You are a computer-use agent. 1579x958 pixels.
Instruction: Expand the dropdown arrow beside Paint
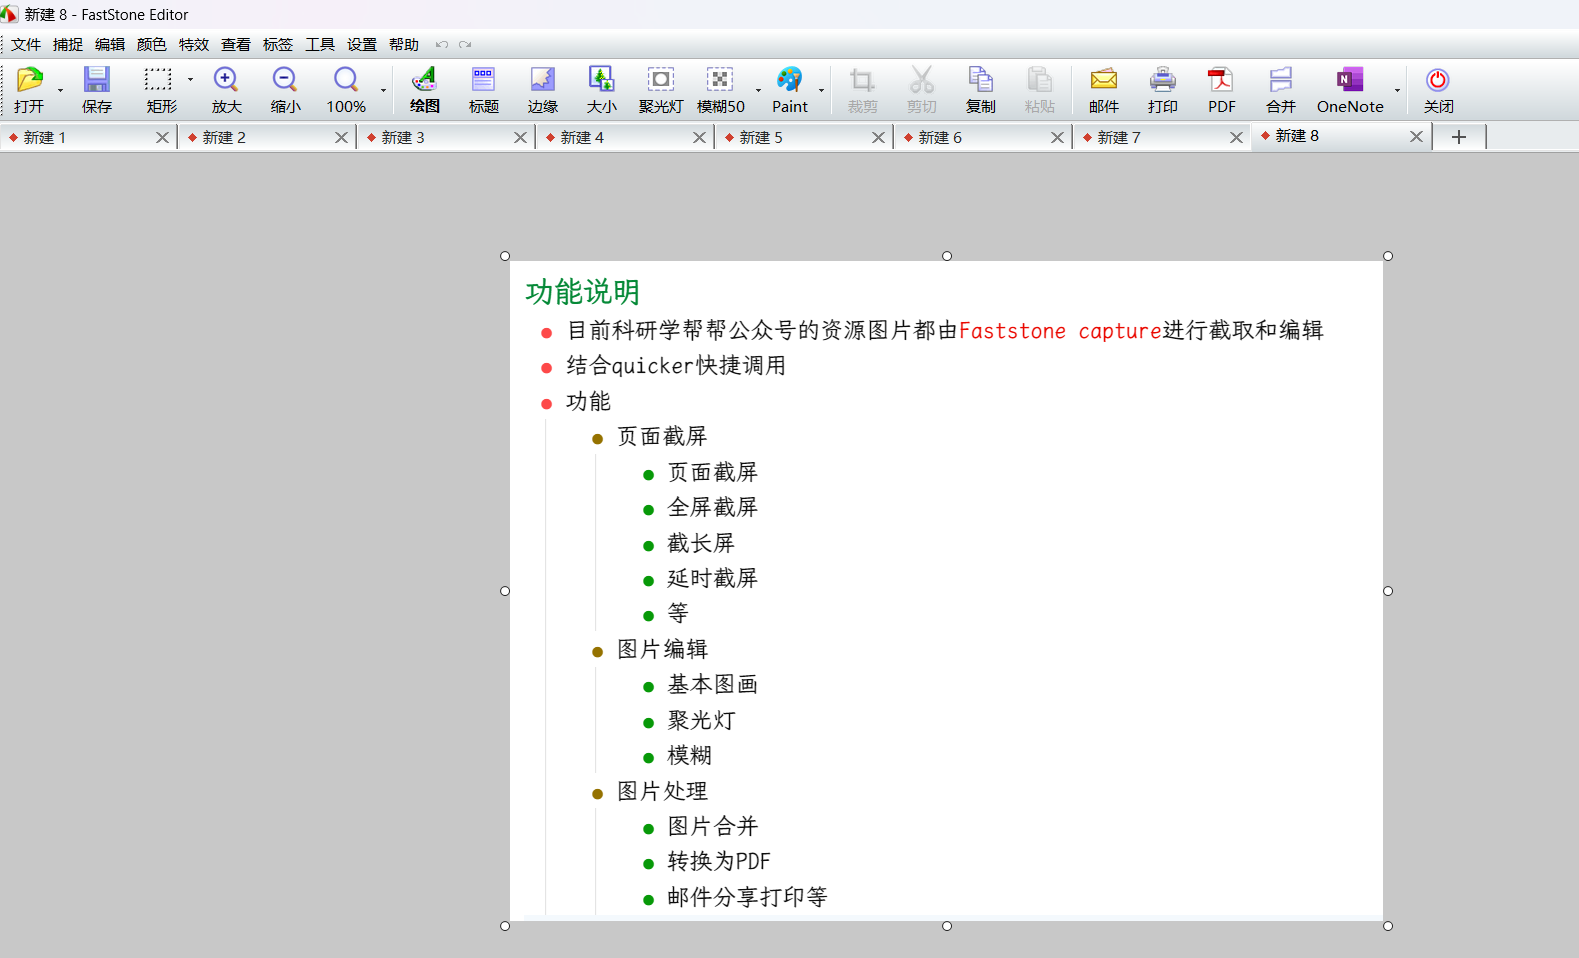click(821, 91)
